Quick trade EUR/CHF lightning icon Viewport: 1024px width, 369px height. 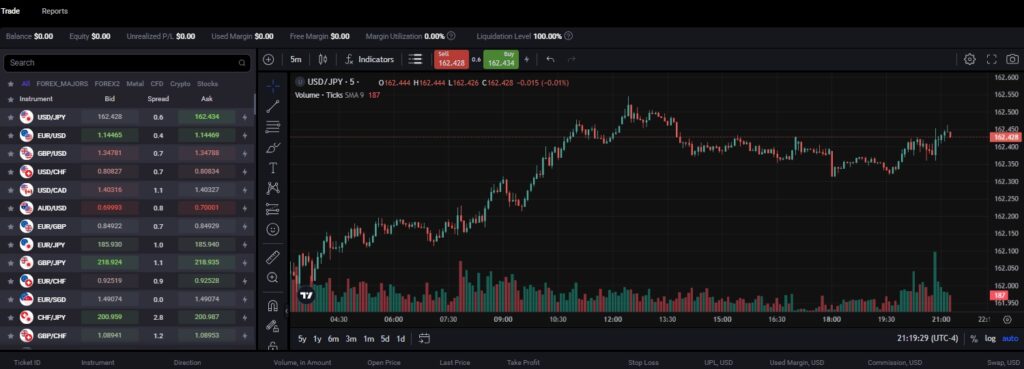pos(246,281)
